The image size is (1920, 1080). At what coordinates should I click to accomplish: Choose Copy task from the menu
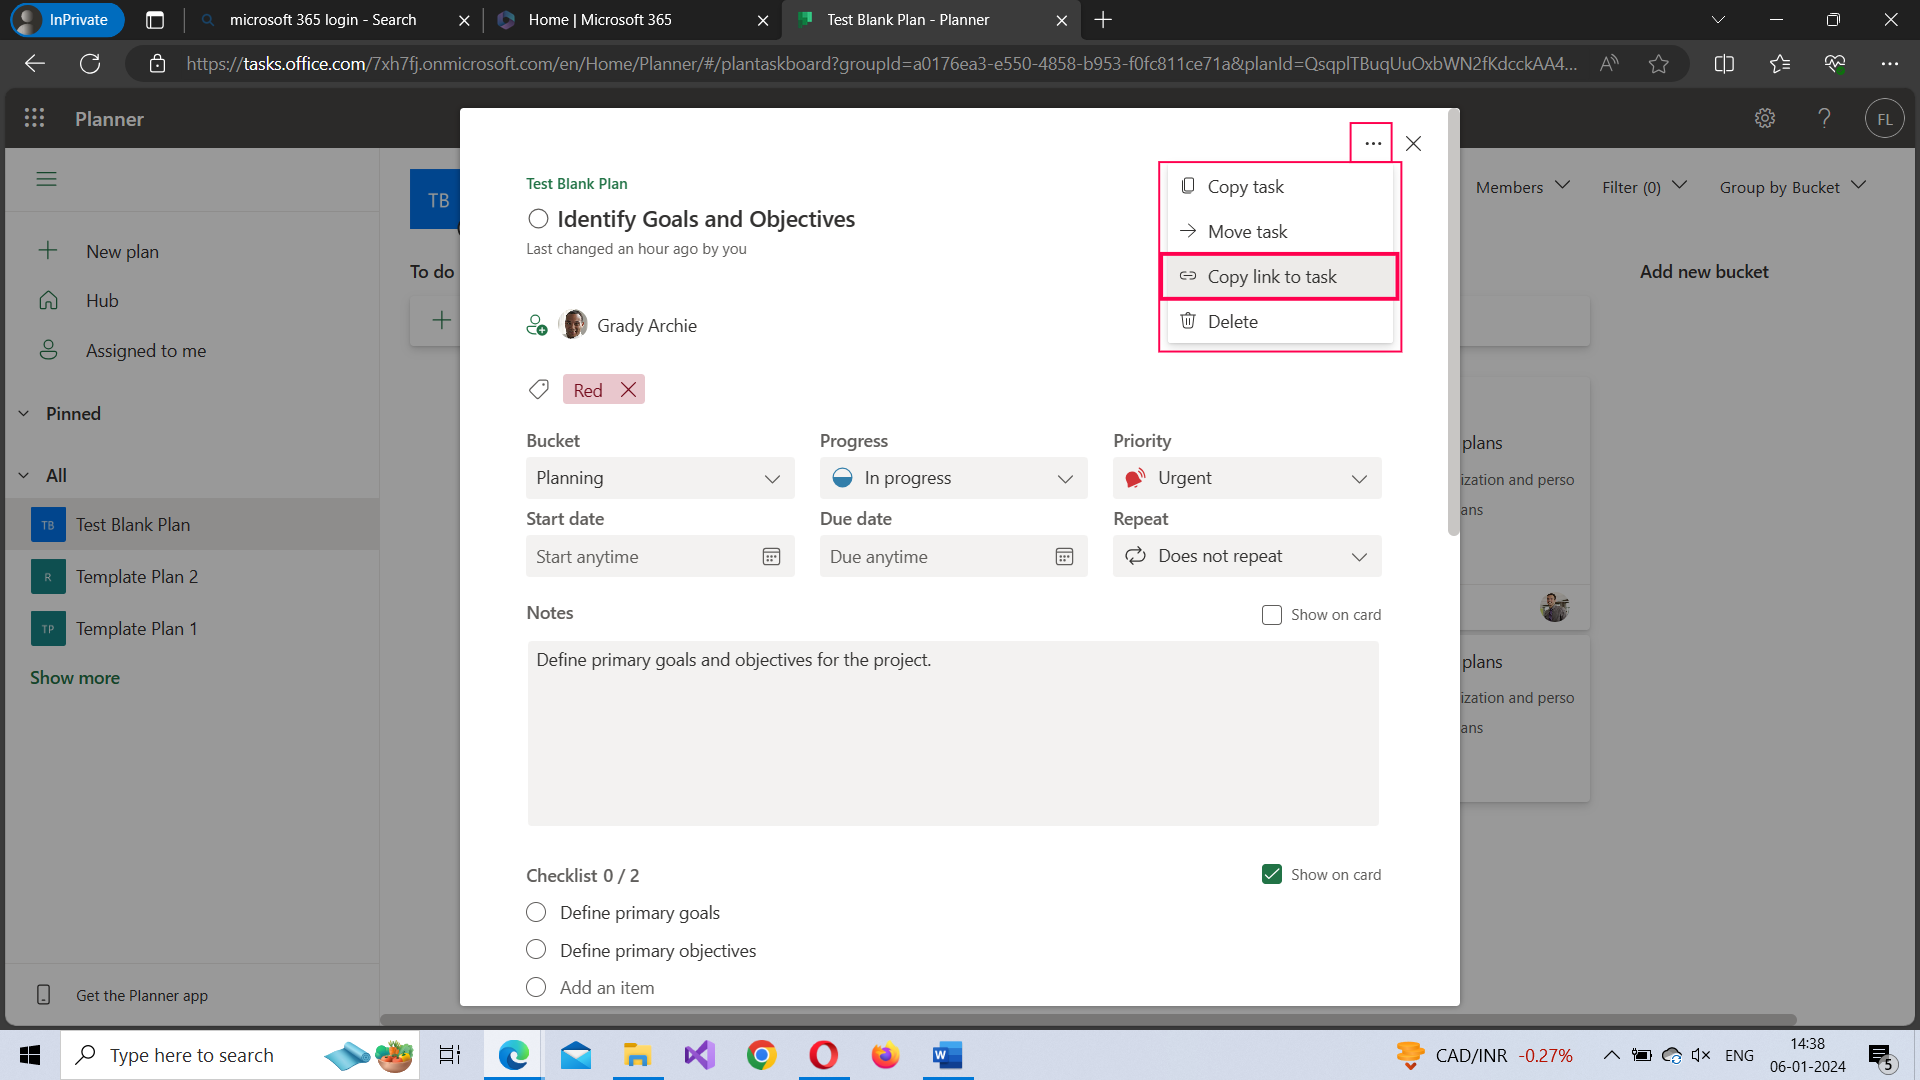(1279, 187)
